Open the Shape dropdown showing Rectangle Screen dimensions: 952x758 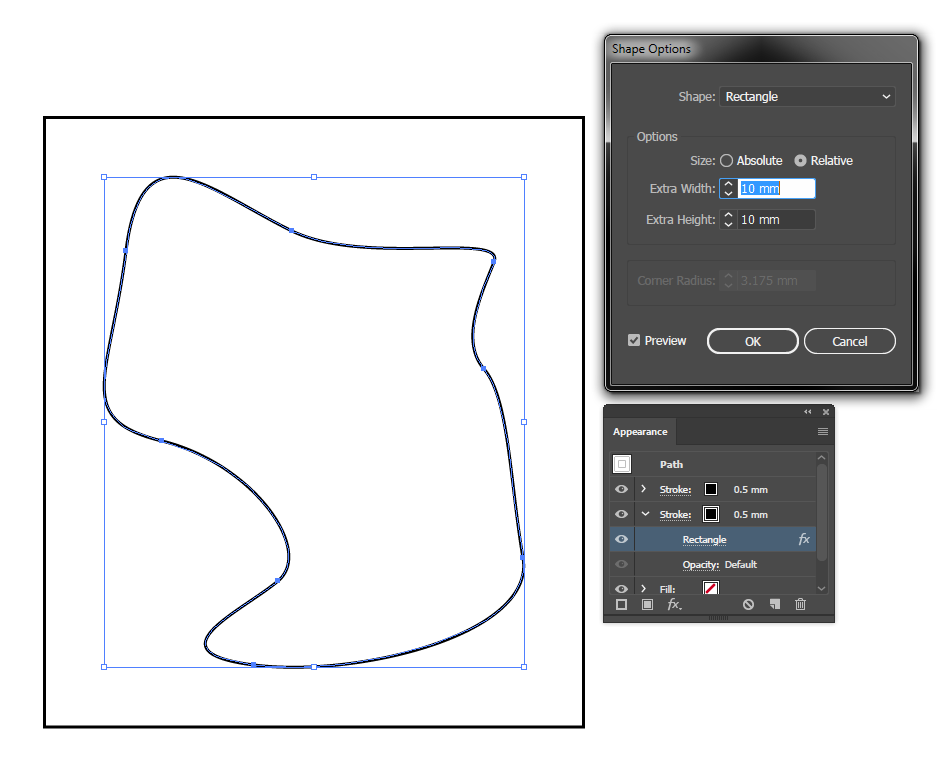click(807, 96)
